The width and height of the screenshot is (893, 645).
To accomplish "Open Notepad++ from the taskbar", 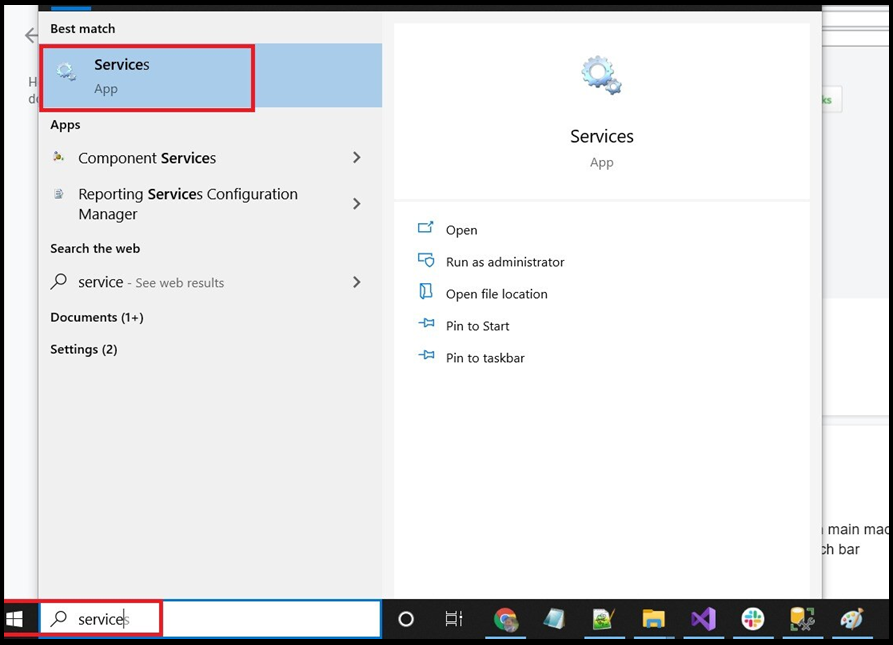I will click(x=603, y=619).
